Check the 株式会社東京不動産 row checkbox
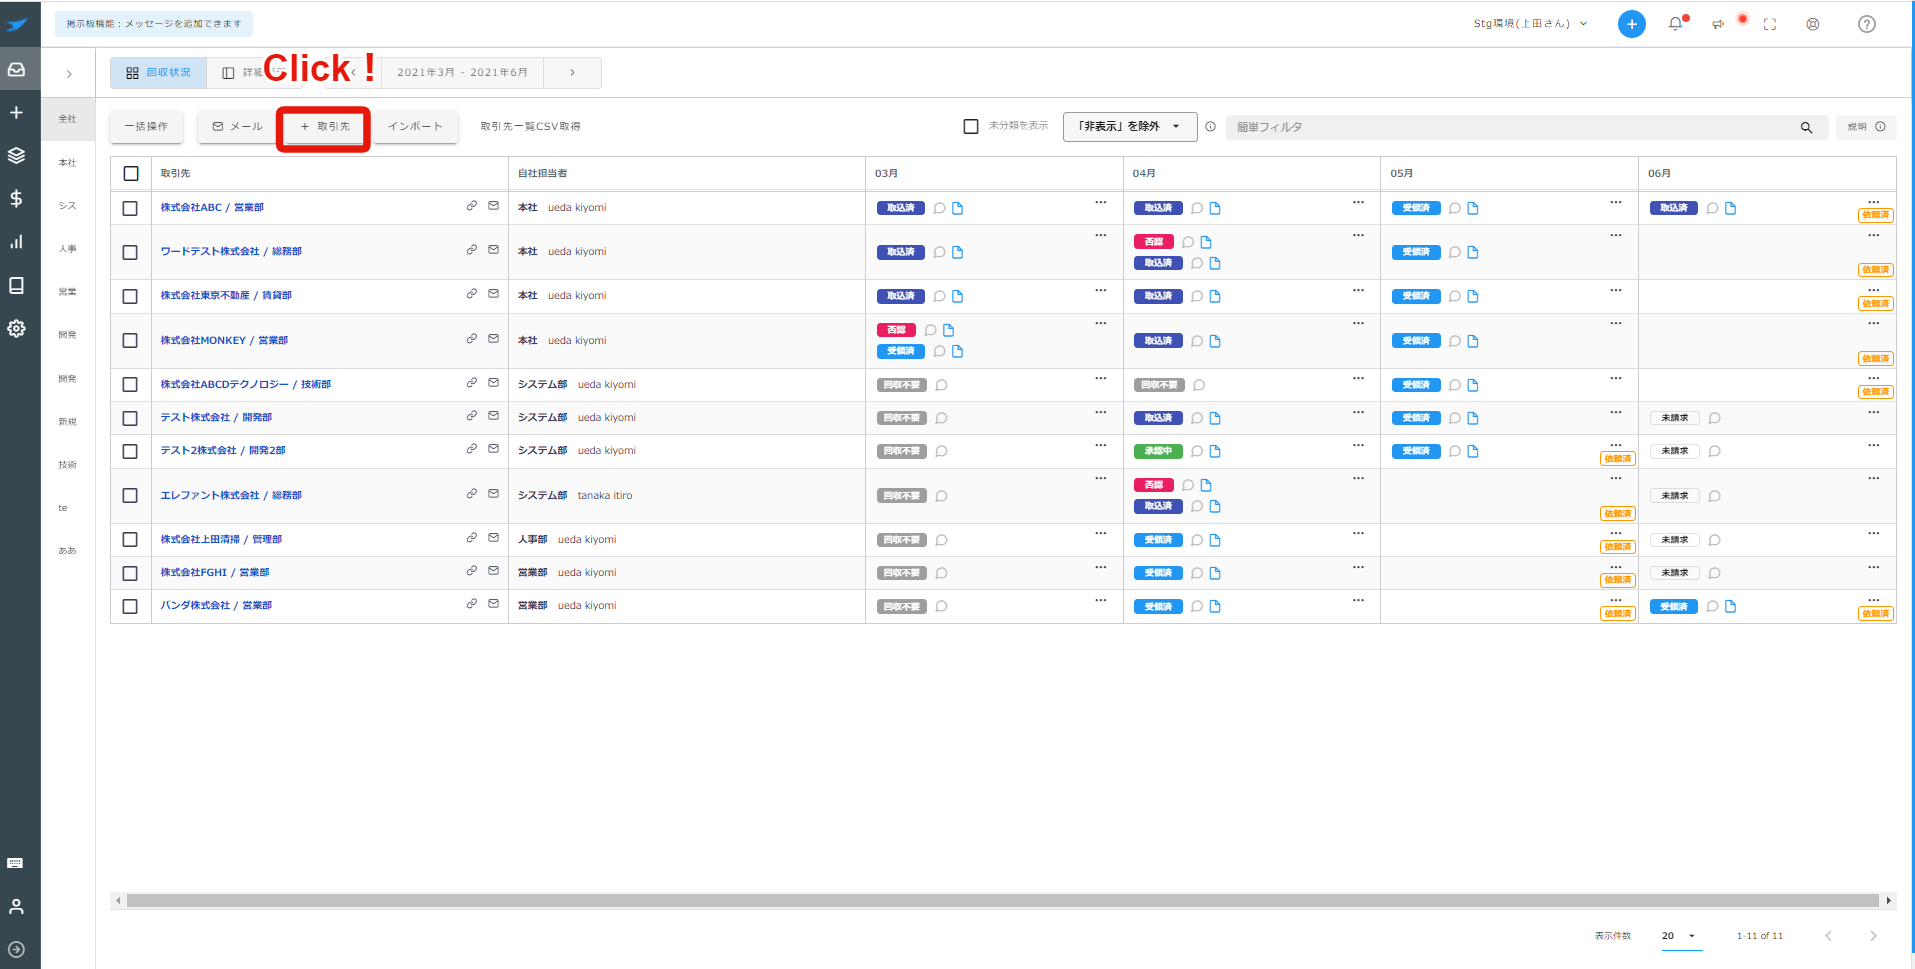1915x969 pixels. (x=130, y=296)
